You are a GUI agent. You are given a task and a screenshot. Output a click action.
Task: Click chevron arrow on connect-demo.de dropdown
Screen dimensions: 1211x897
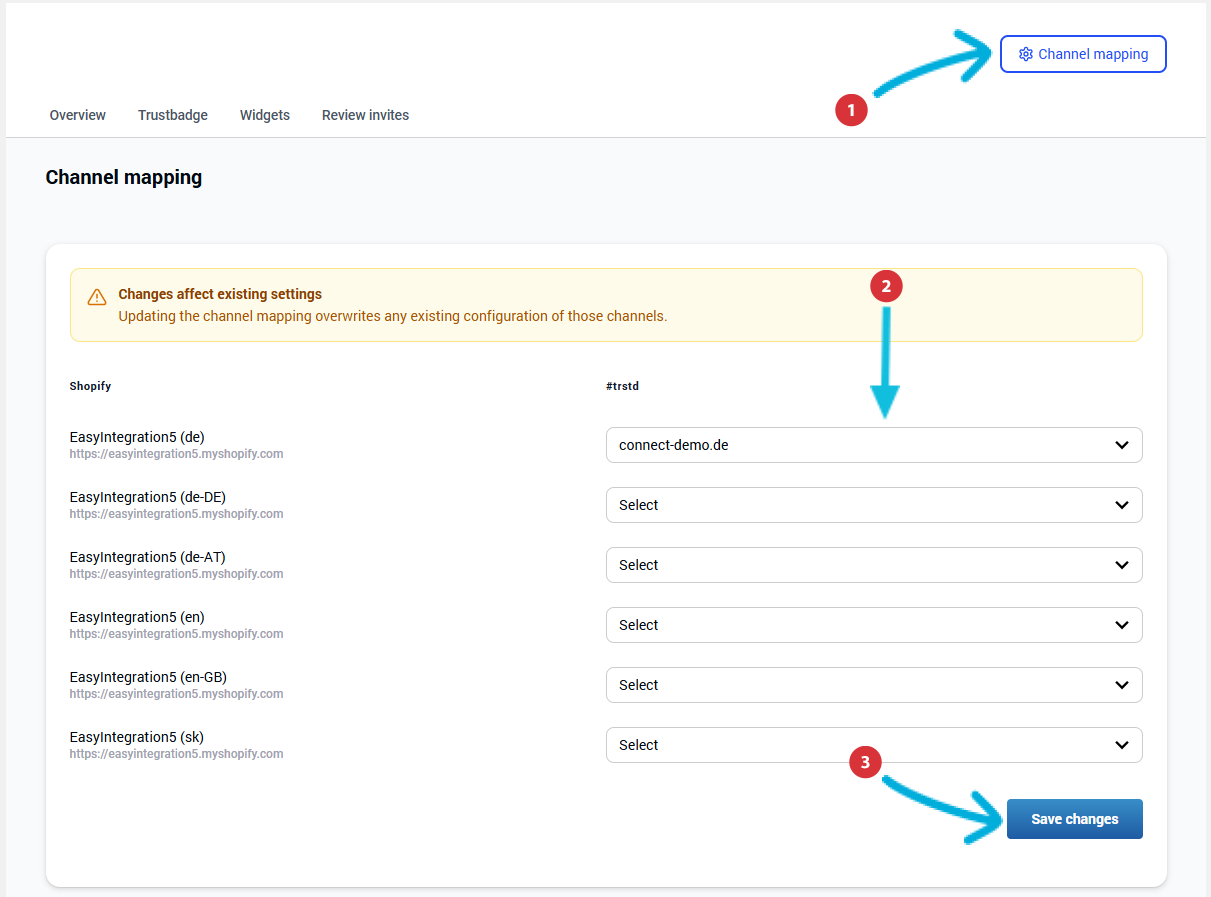pyautogui.click(x=1122, y=445)
